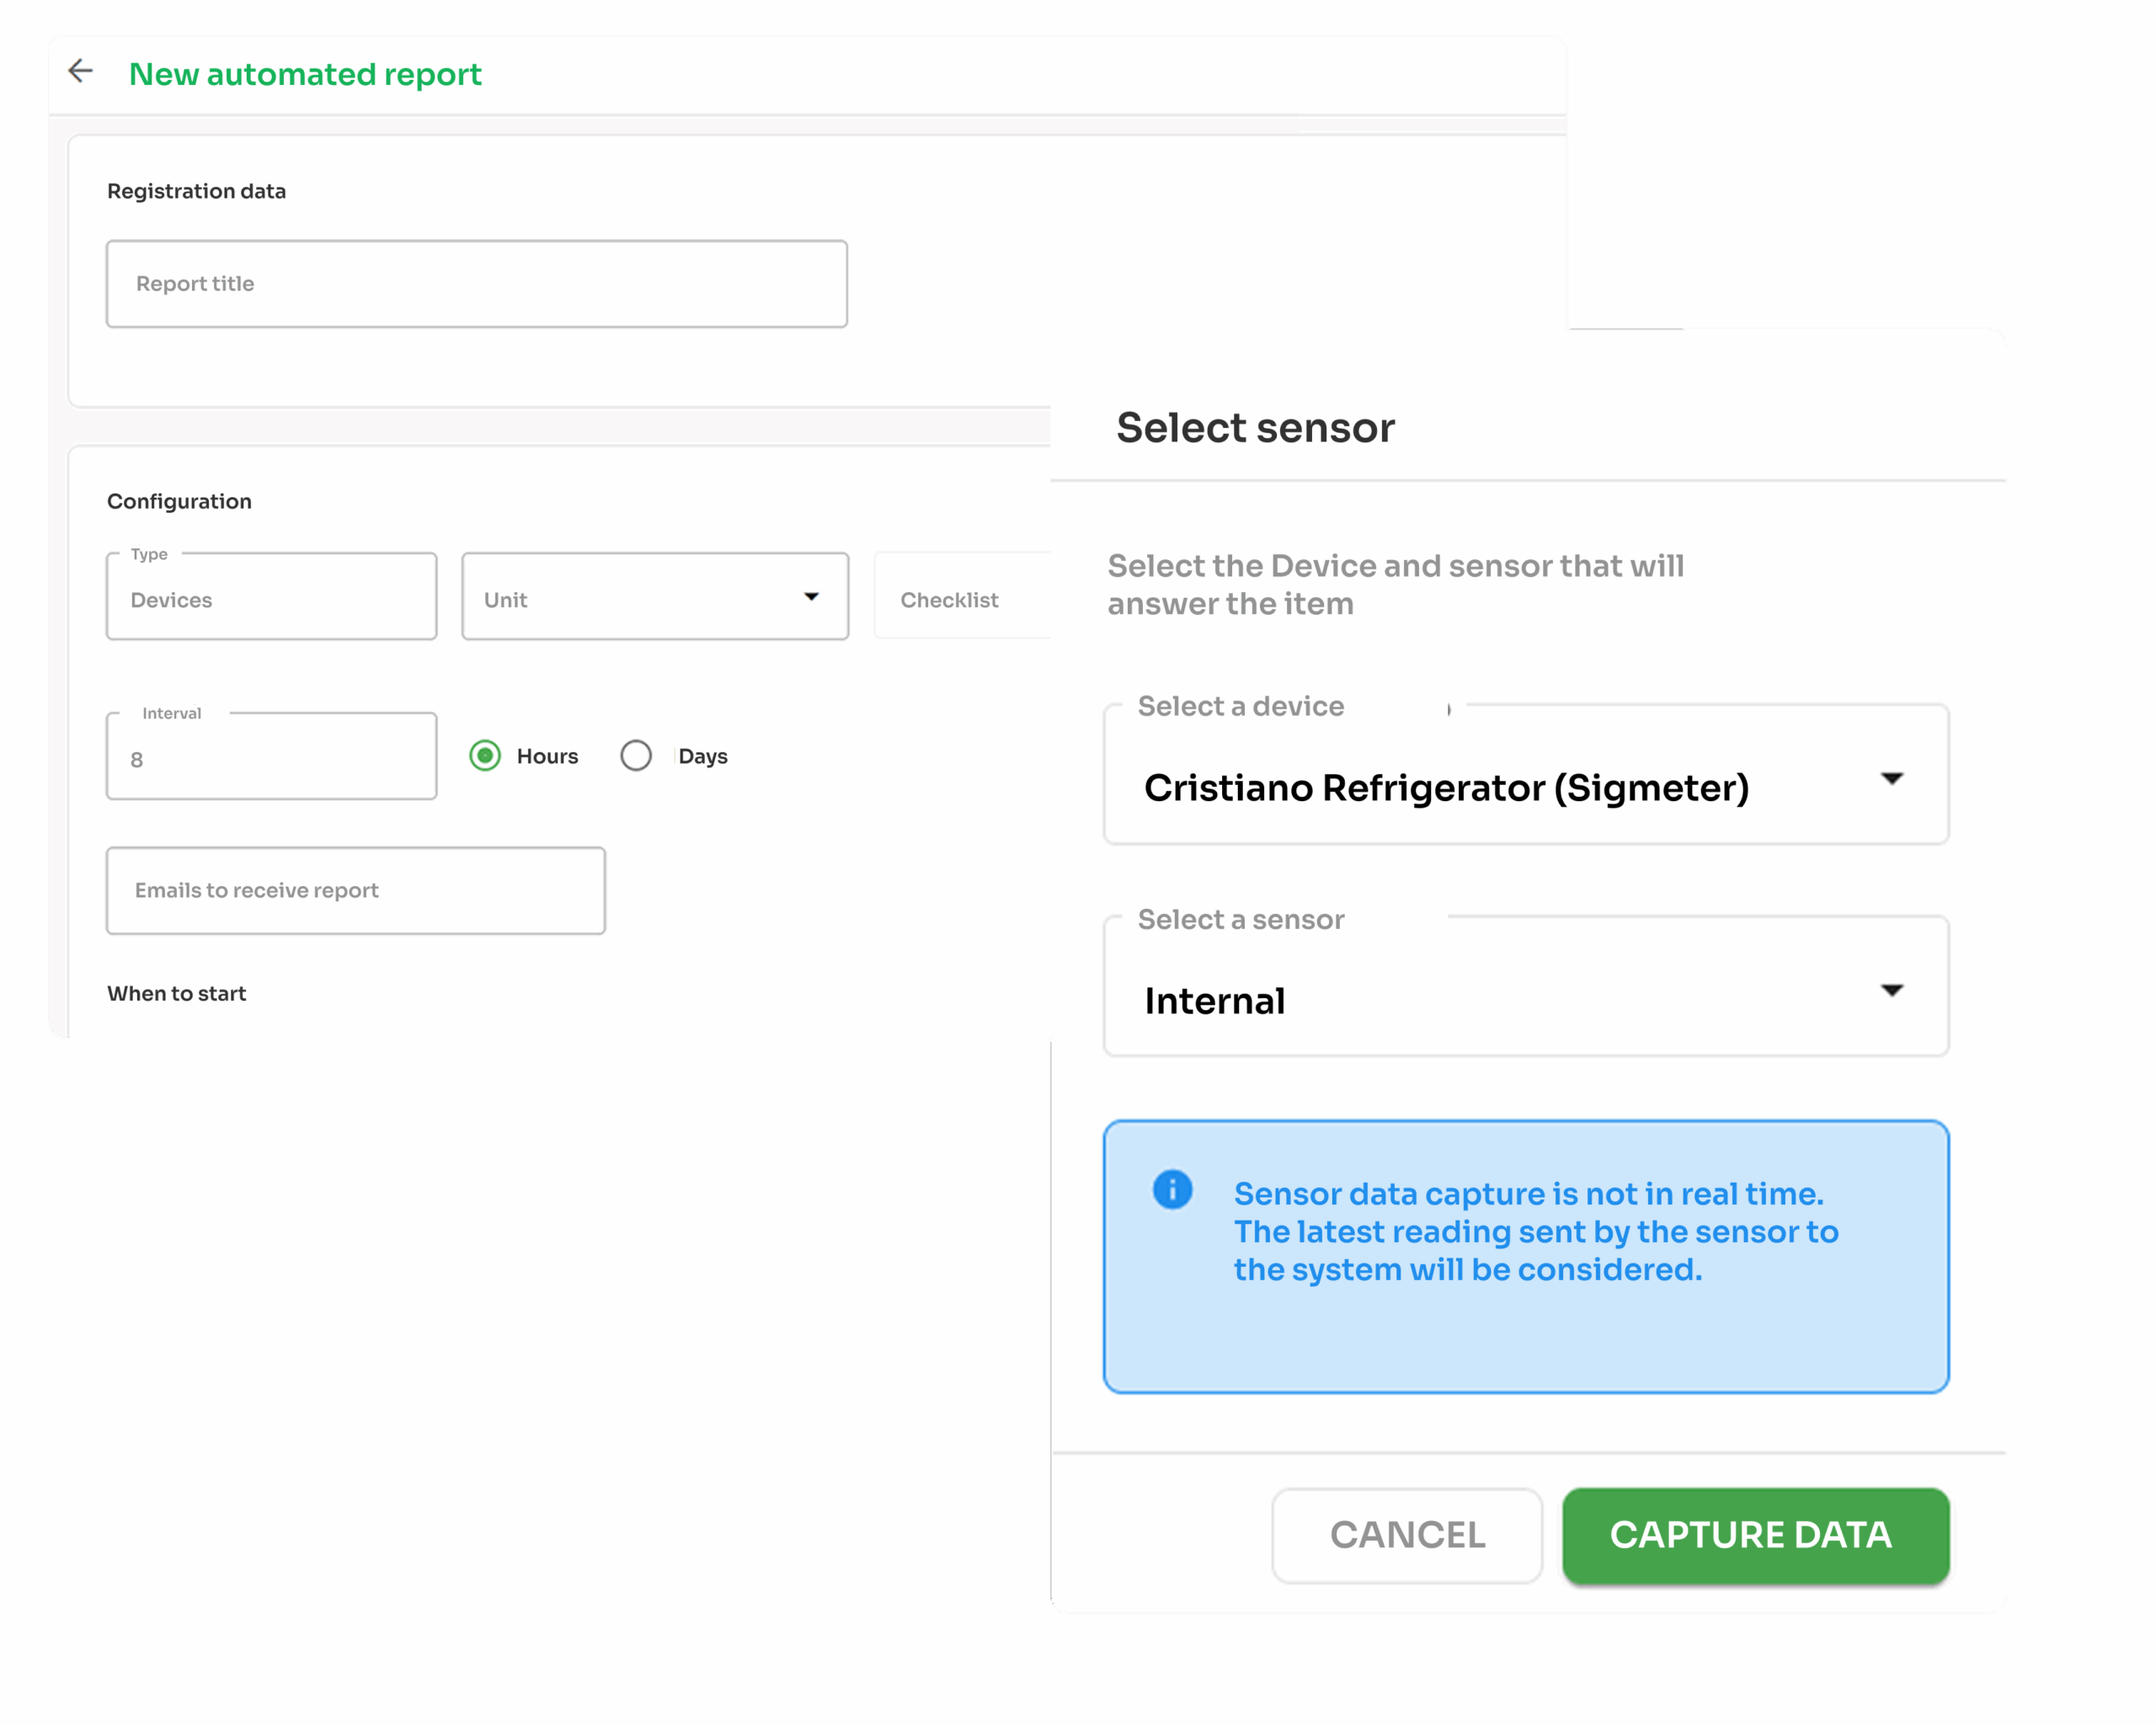Click the Unit dropdown arrow icon
This screenshot has width=2156, height=1725.
click(x=811, y=597)
